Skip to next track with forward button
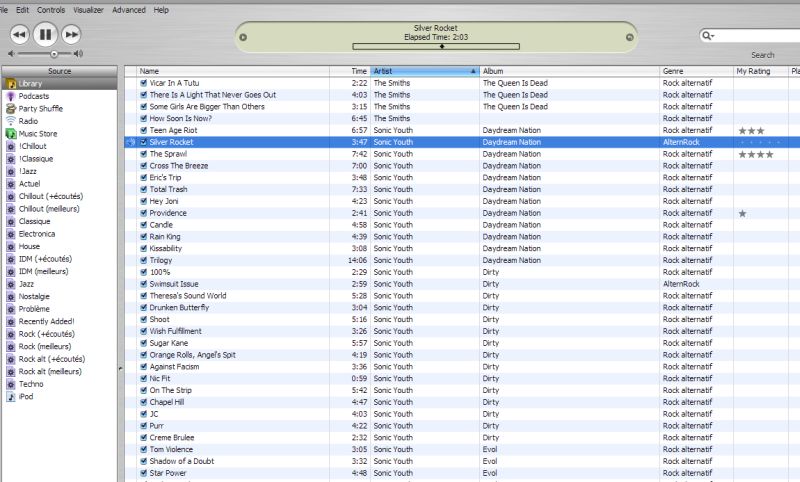This screenshot has width=800, height=482. point(71,34)
